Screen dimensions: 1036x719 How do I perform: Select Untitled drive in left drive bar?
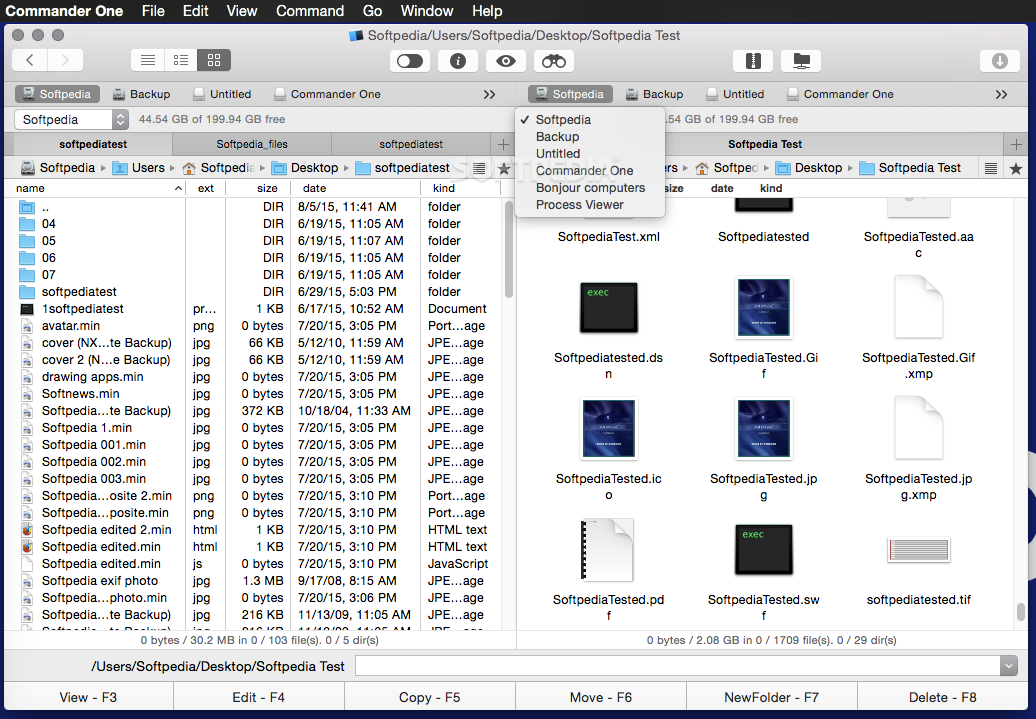click(x=222, y=94)
